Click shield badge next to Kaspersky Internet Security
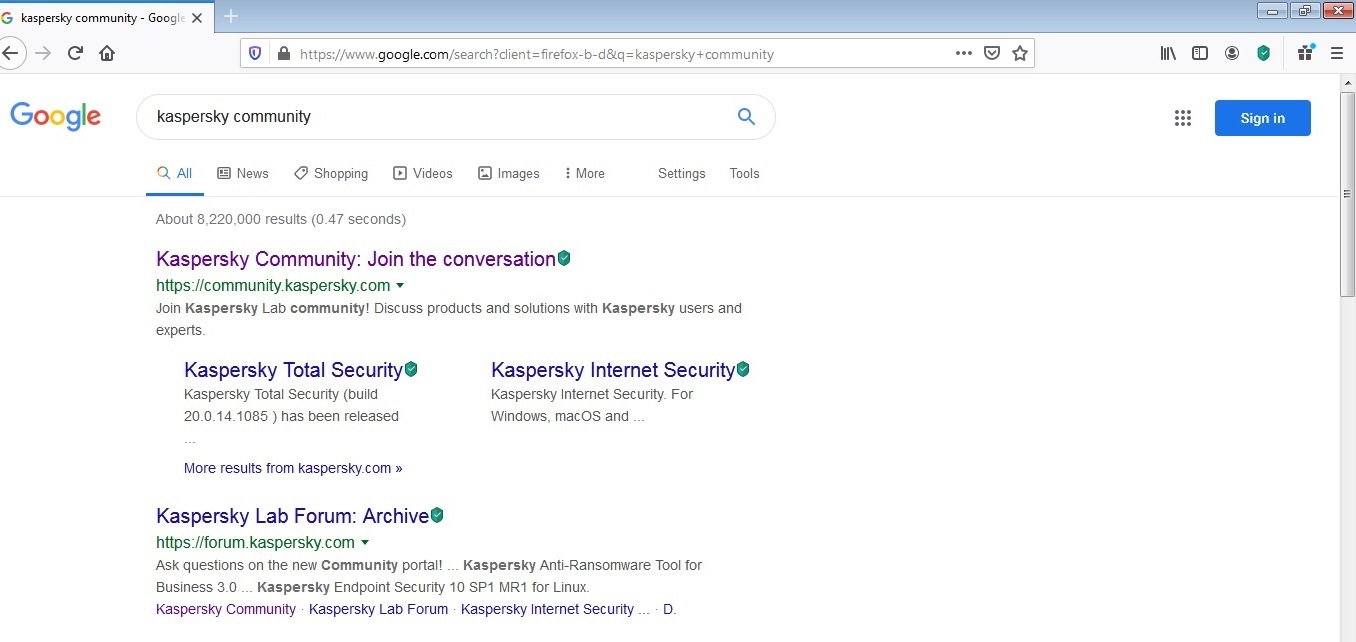The image size is (1356, 642). pos(743,370)
